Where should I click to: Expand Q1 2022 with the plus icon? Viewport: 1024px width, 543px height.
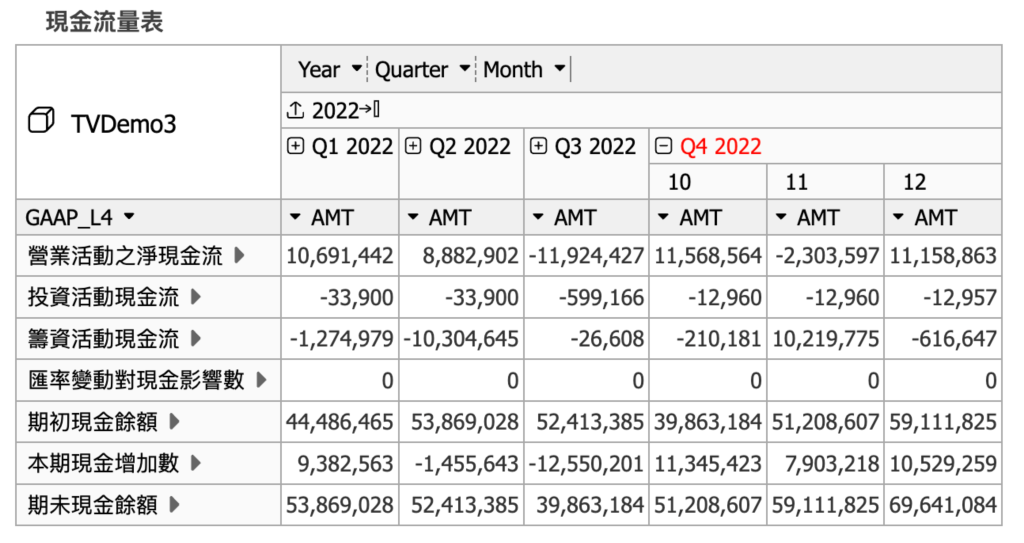tap(295, 146)
